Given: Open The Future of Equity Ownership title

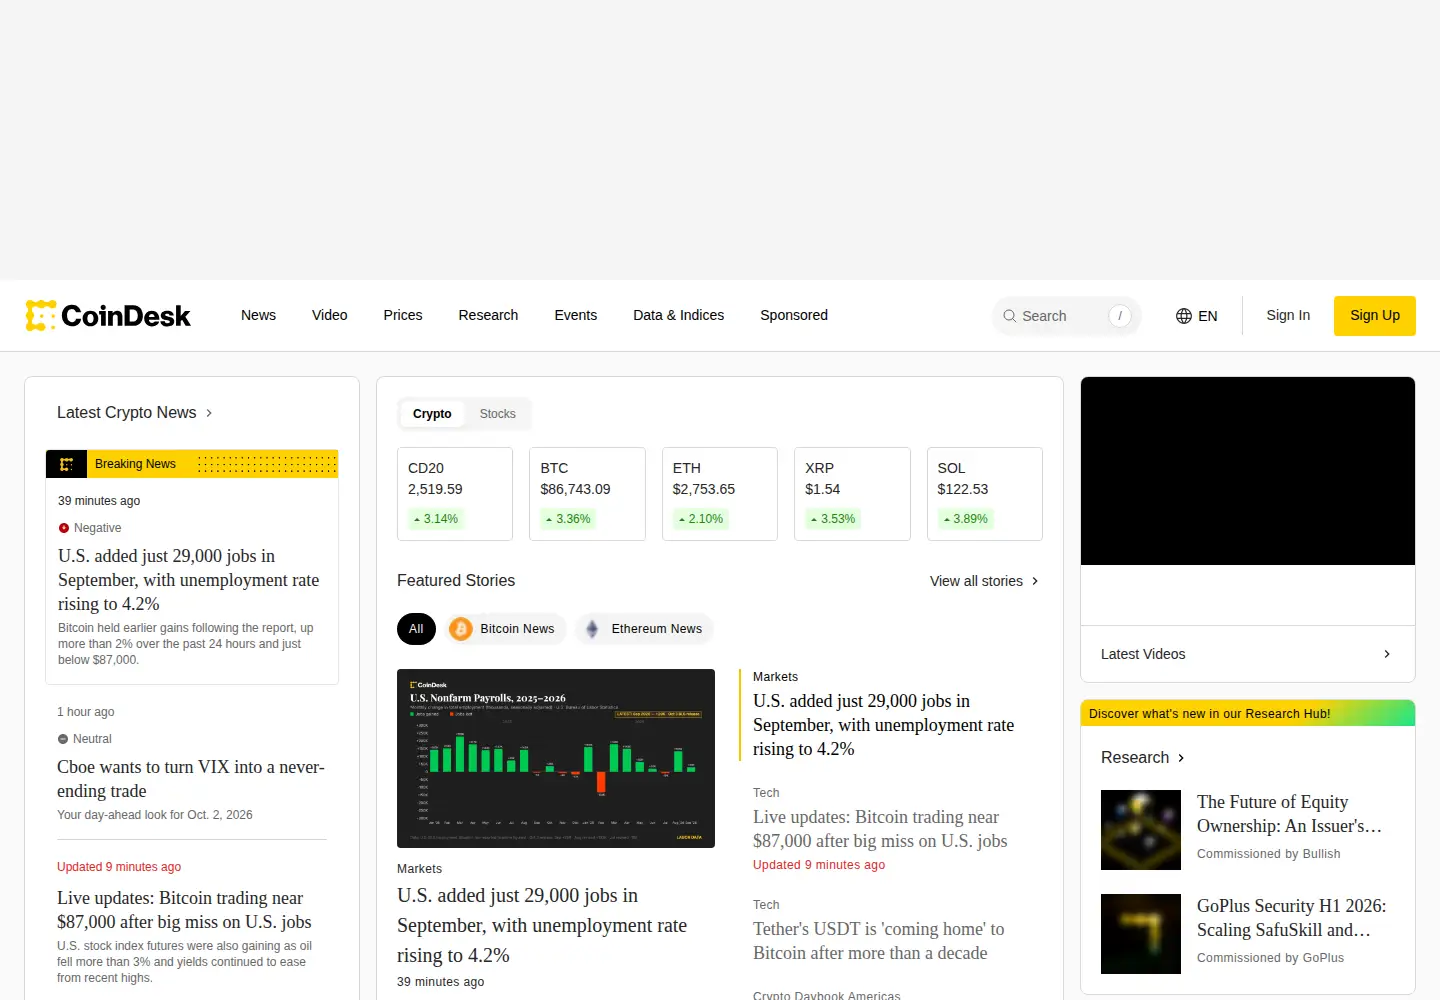Looking at the screenshot, I should click(x=1290, y=814).
